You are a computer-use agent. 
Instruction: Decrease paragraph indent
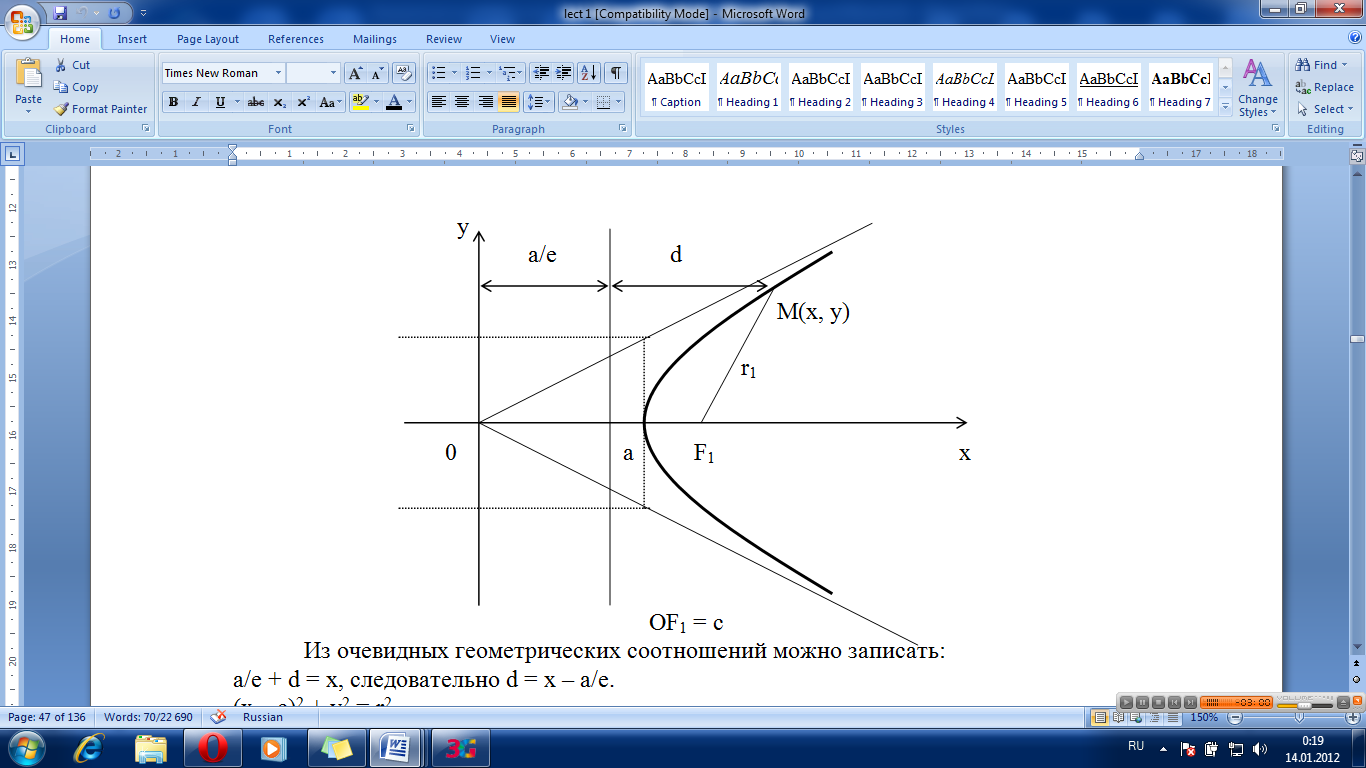[541, 73]
